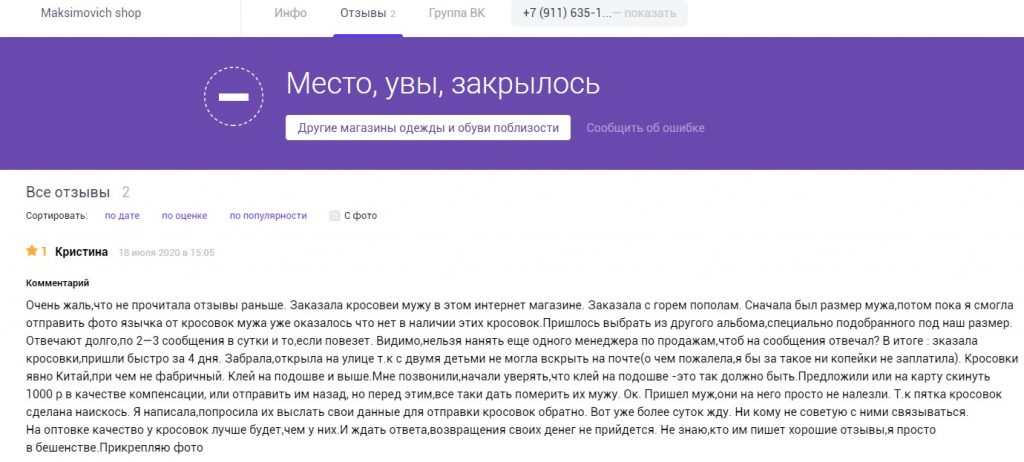
Task: Toggle the 'С фото' checkbox
Action: (335, 216)
